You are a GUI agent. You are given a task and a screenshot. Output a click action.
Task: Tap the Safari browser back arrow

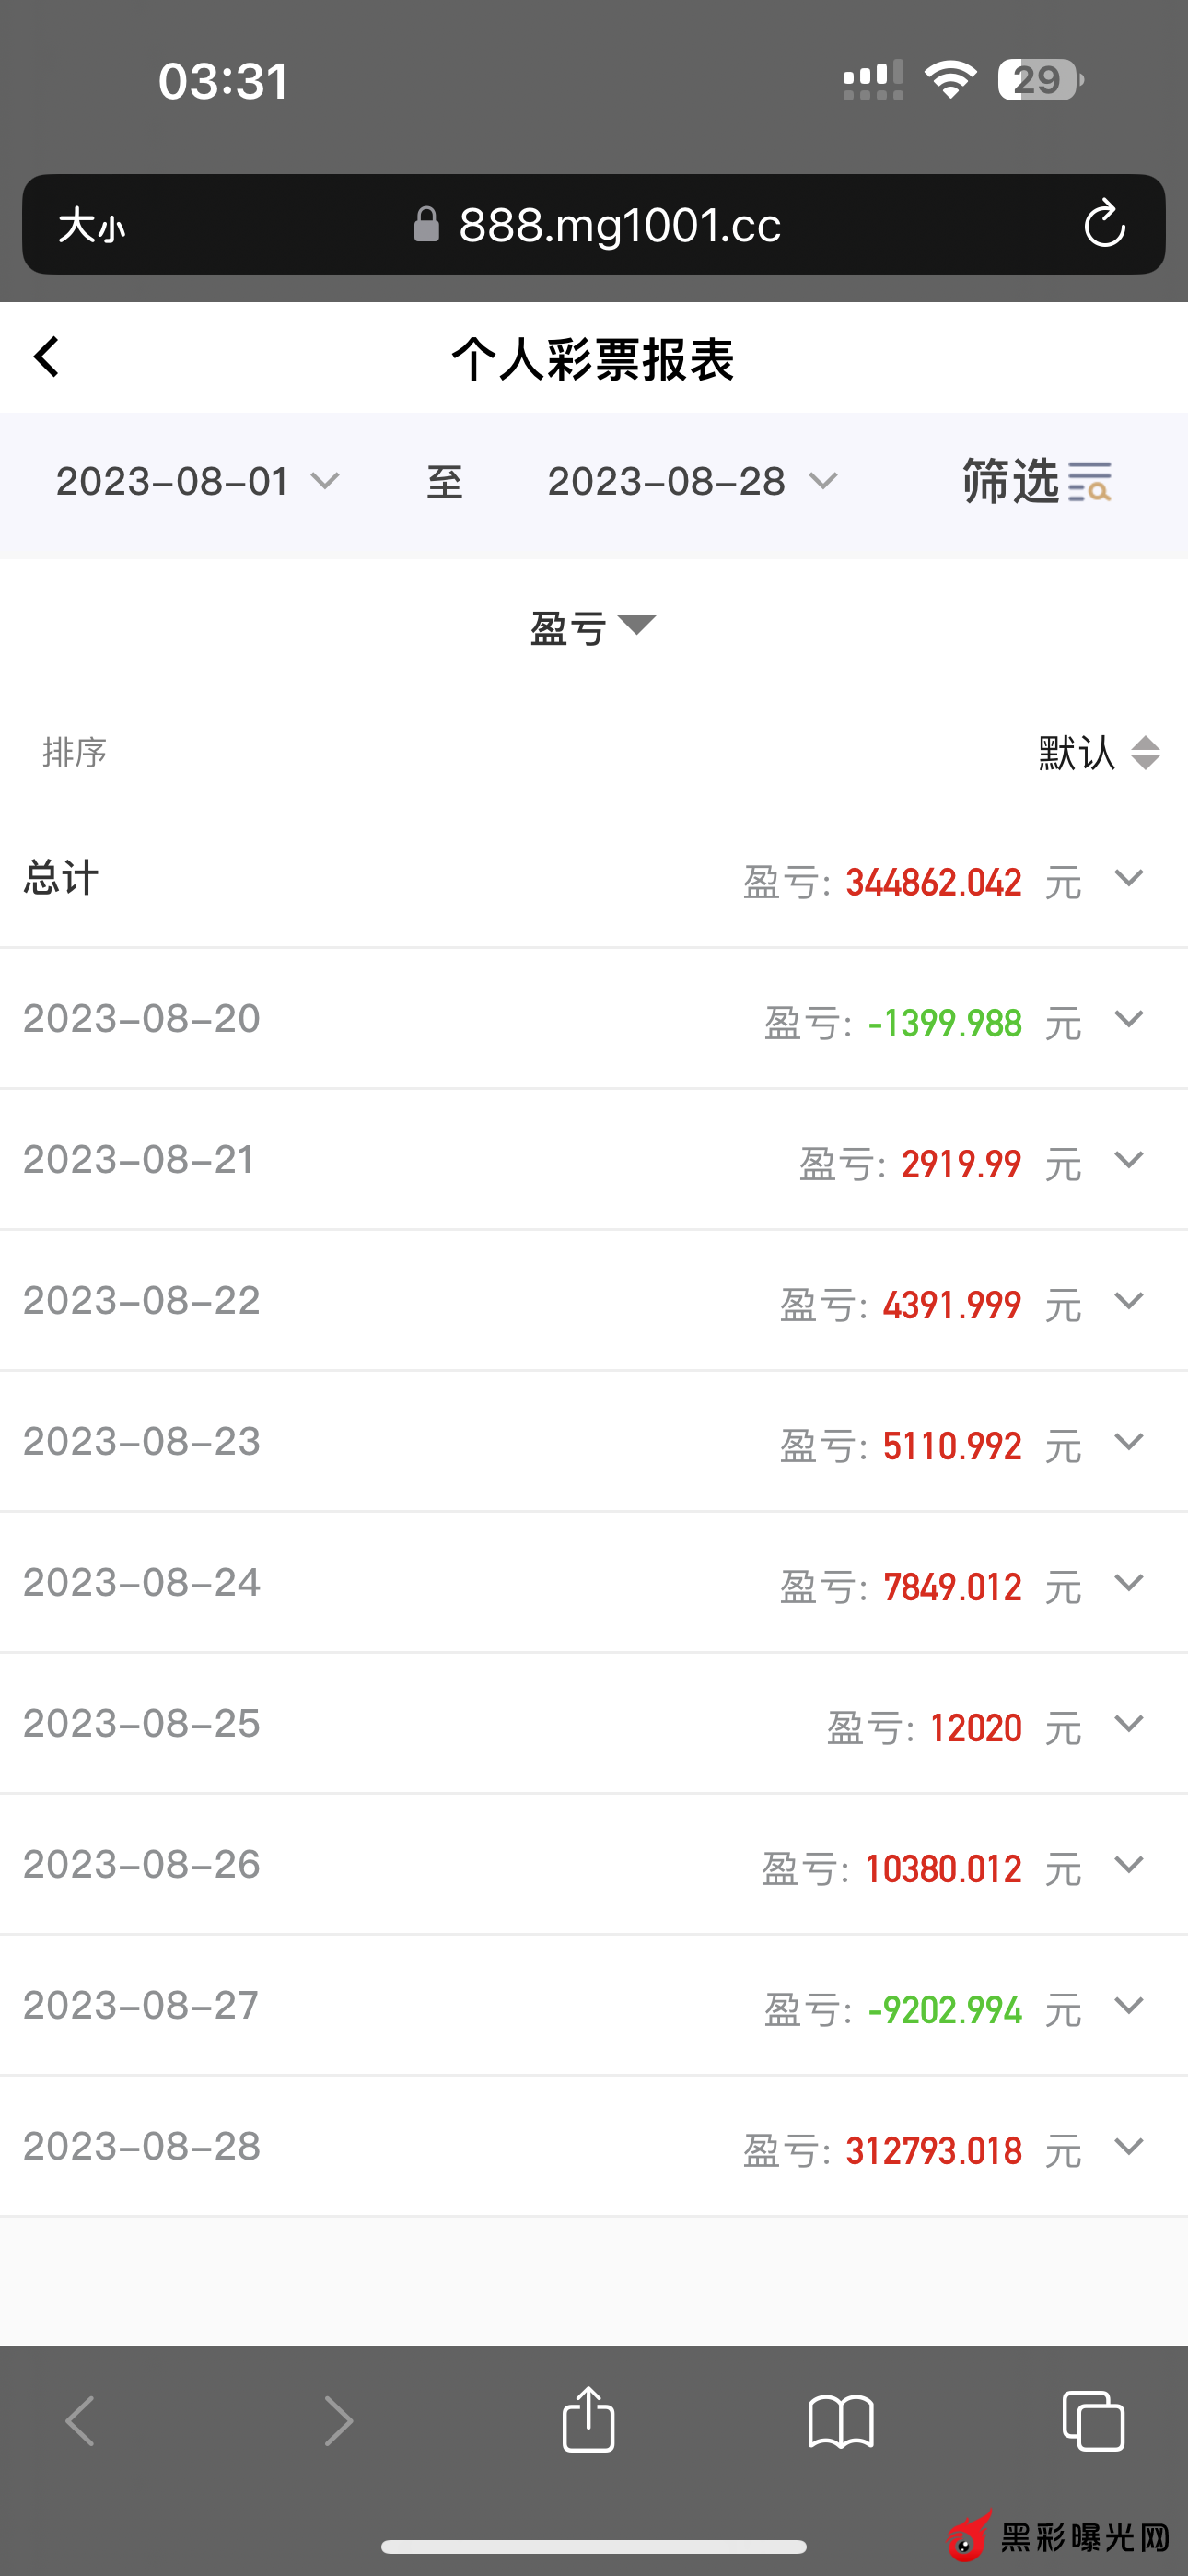[80, 2421]
